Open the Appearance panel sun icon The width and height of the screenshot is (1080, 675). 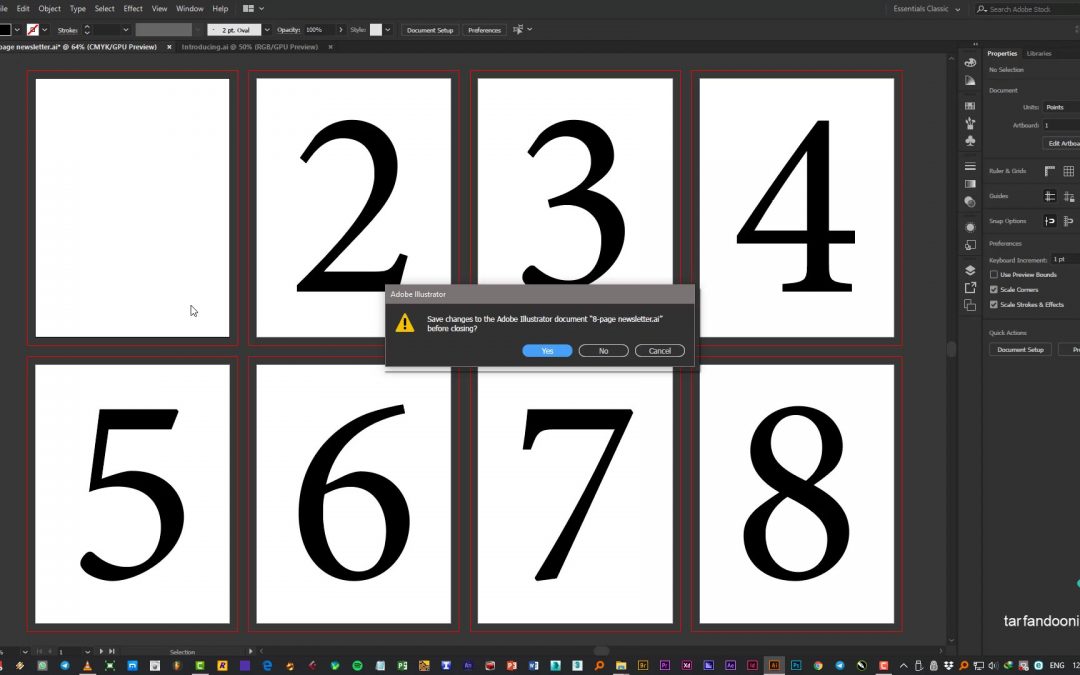pyautogui.click(x=970, y=227)
